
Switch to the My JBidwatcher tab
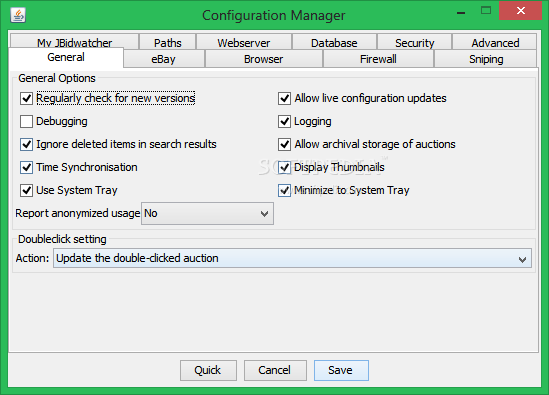point(74,42)
